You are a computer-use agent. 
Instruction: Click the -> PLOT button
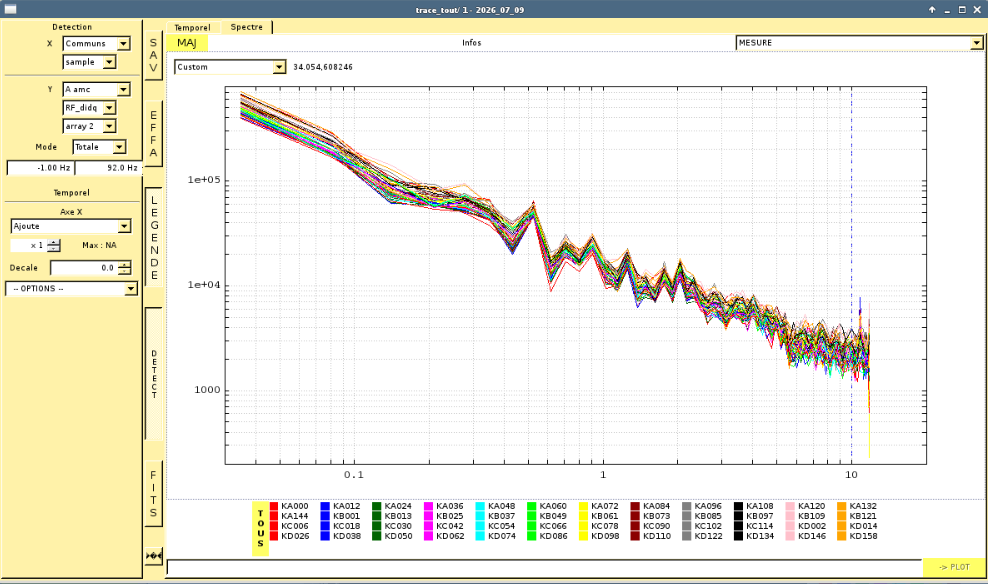954,567
